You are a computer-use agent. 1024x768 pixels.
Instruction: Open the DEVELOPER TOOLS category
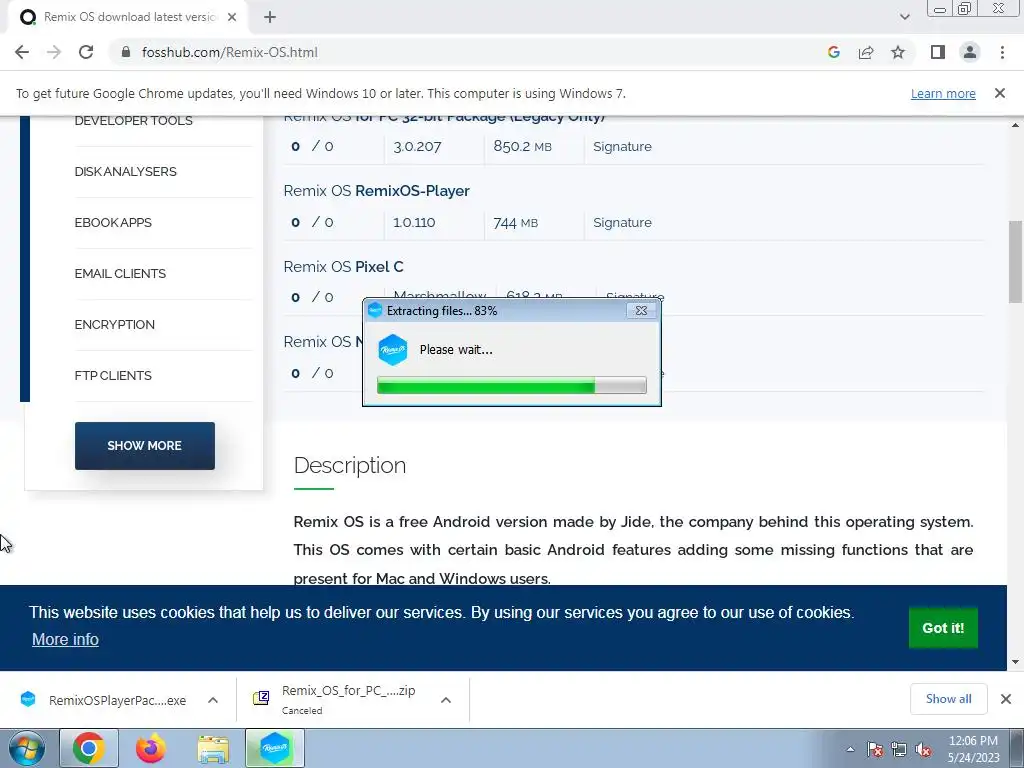133,121
